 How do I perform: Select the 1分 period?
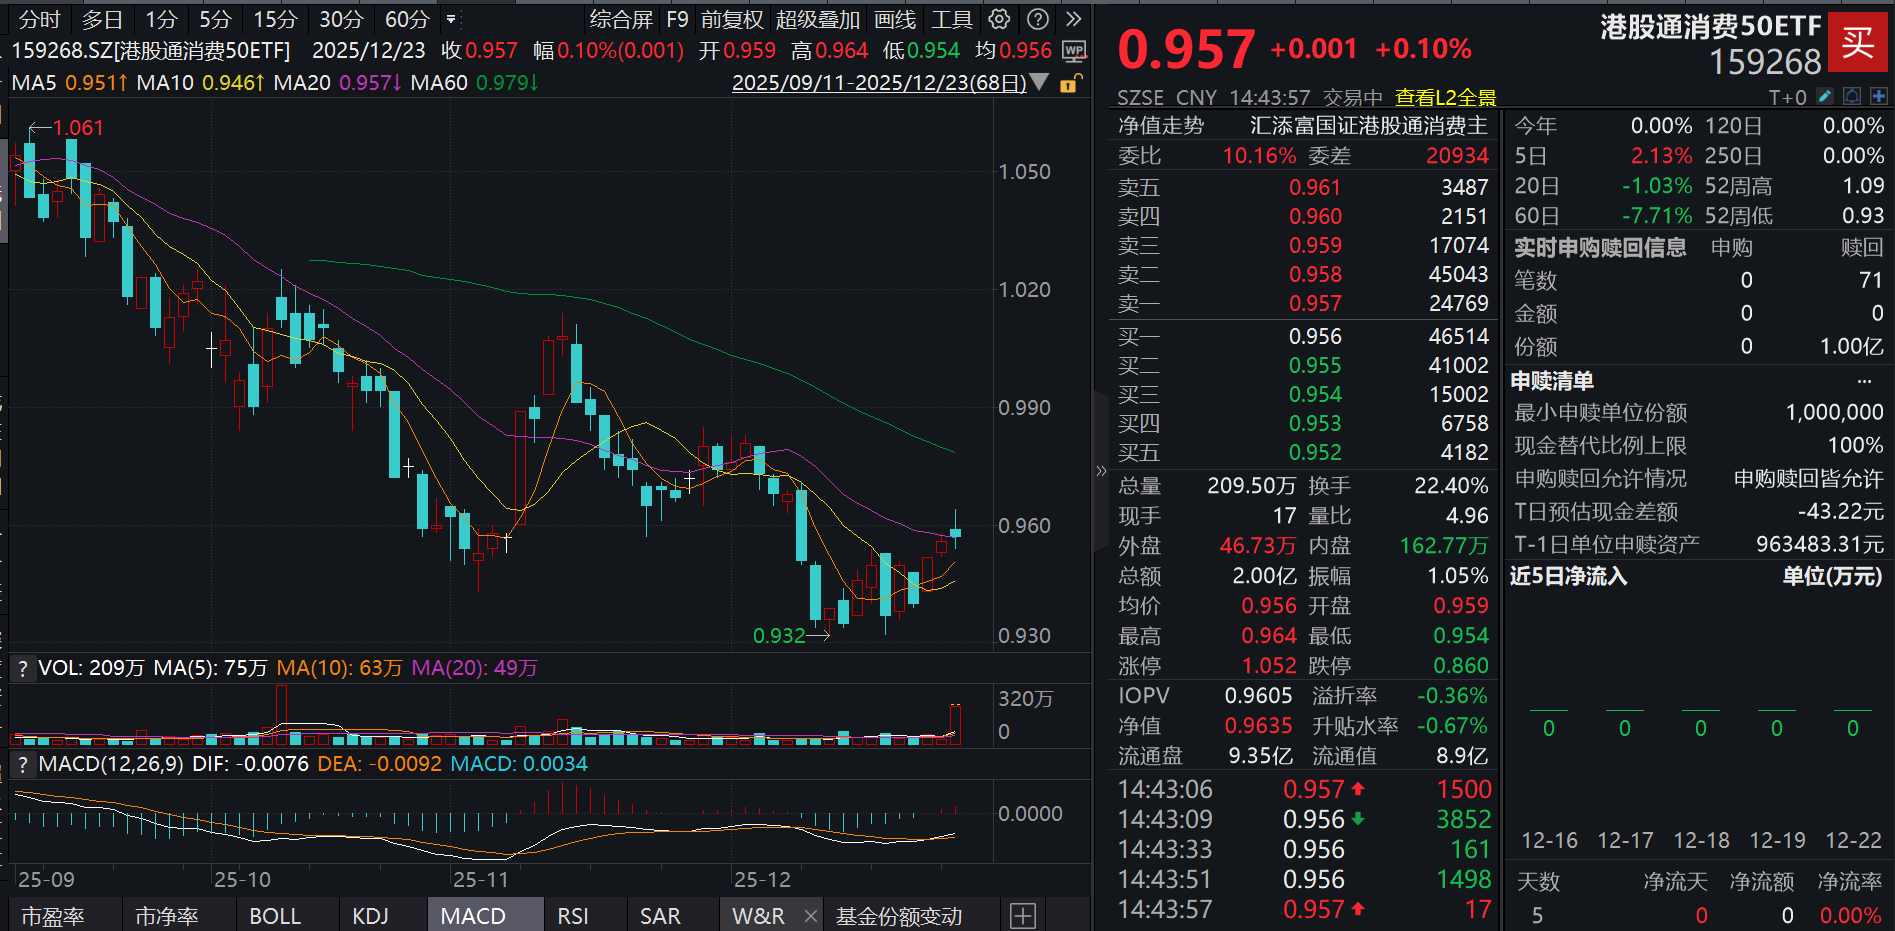[x=161, y=19]
